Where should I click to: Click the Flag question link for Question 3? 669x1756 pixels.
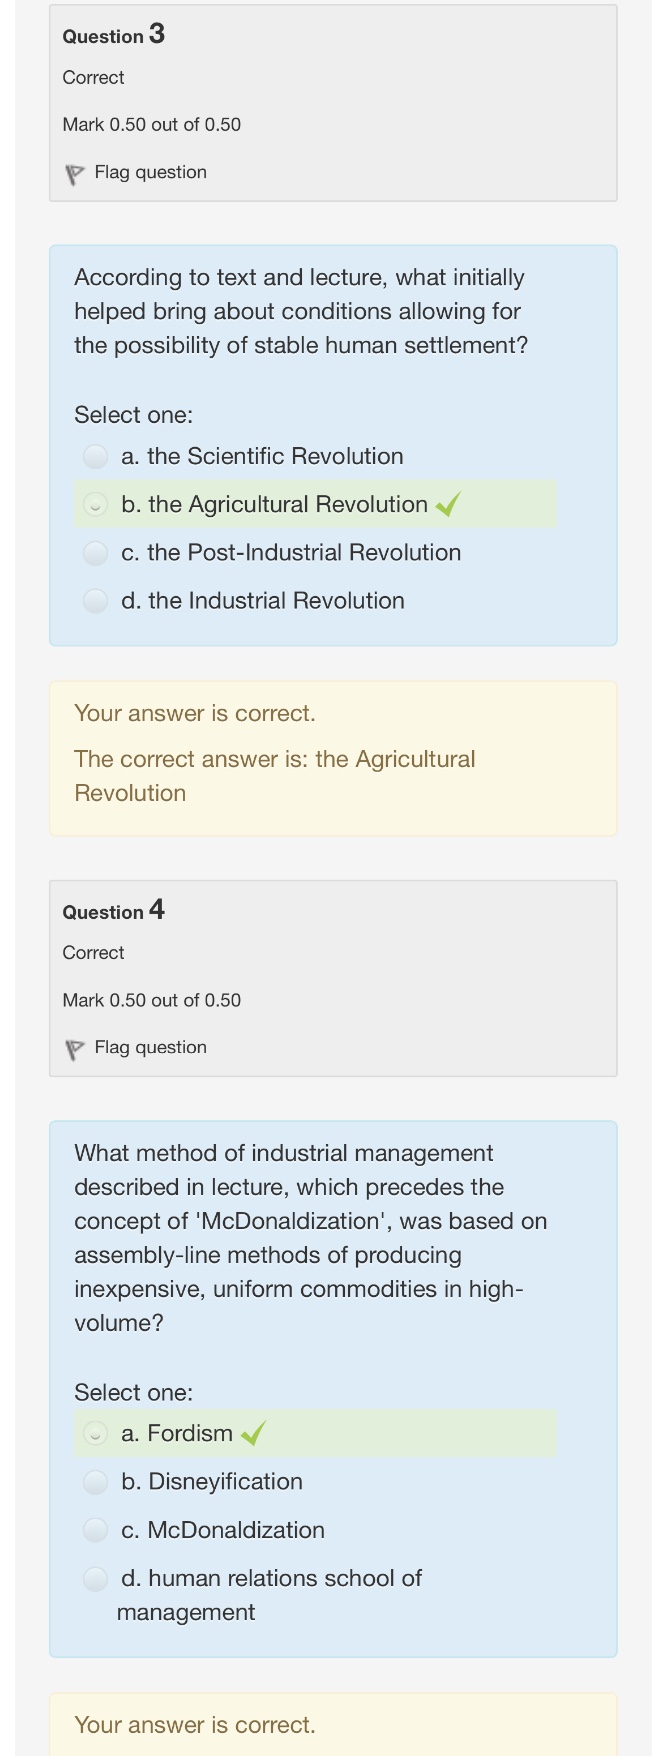click(x=150, y=173)
